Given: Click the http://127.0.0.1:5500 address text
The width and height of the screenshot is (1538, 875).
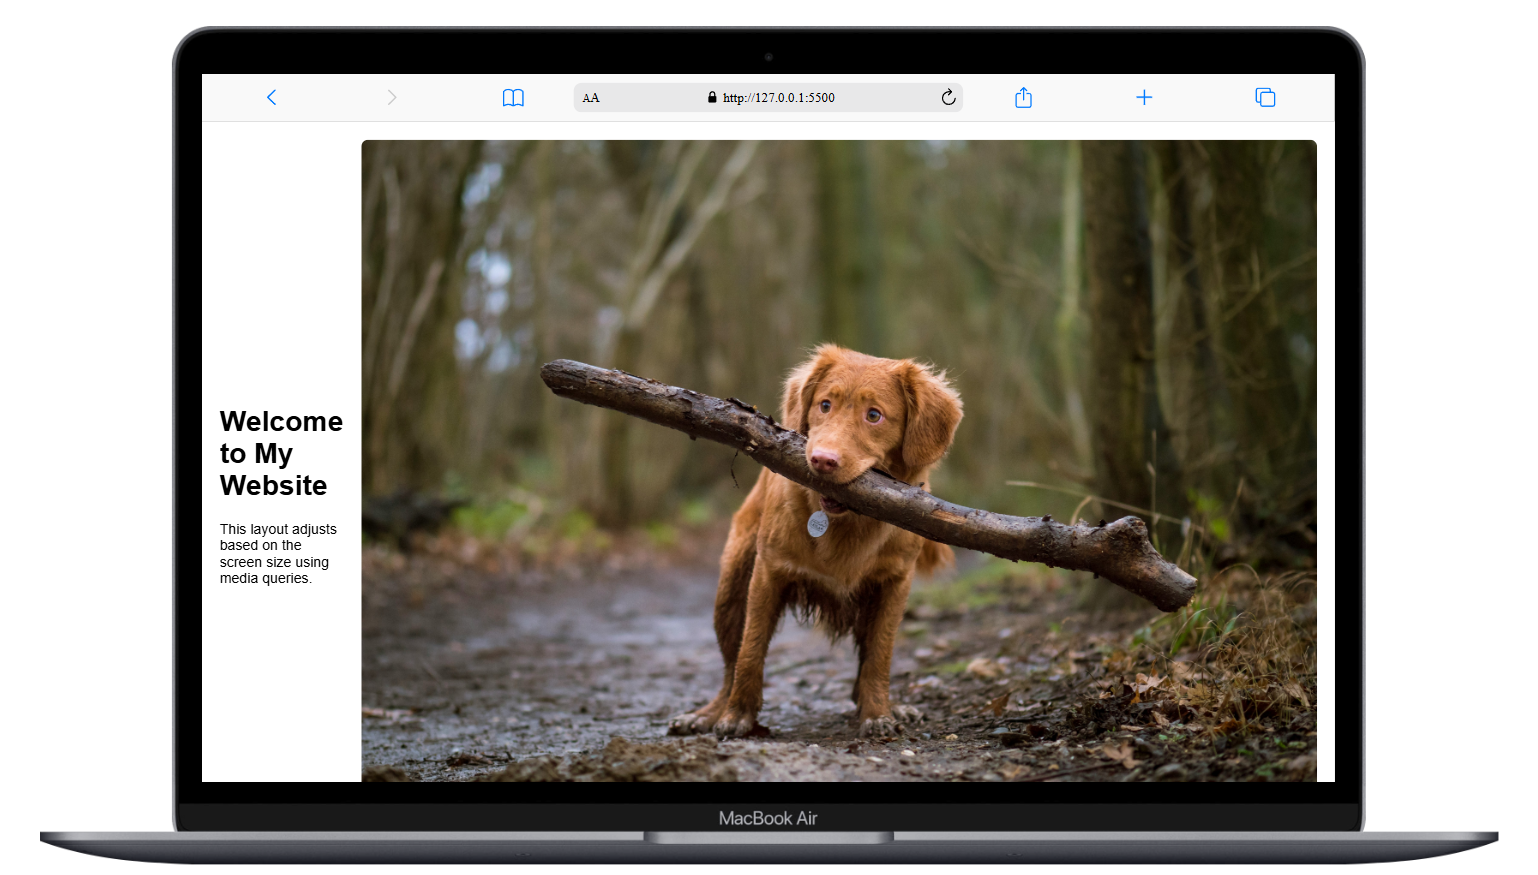Looking at the screenshot, I should [x=779, y=98].
